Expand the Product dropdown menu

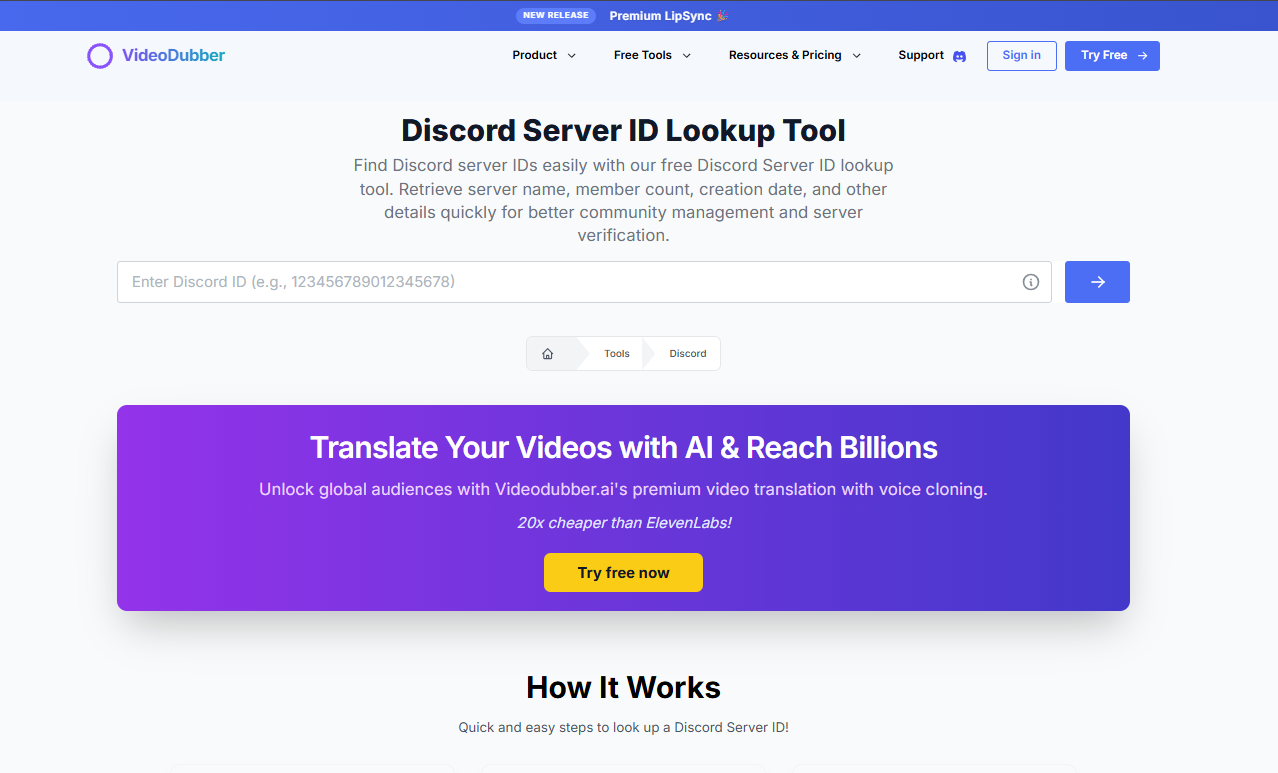pos(544,55)
